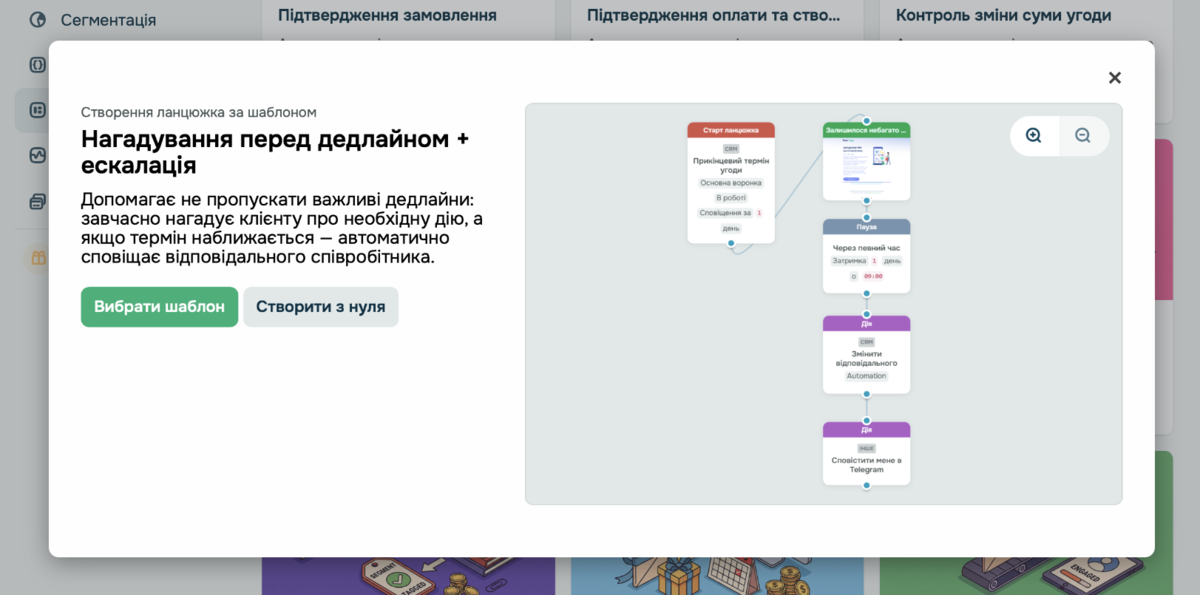Select the Старт ланцюжка node header

pyautogui.click(x=731, y=130)
